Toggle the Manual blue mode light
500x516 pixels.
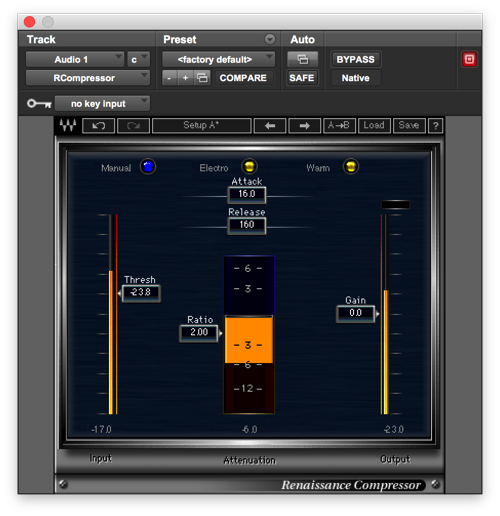tap(148, 166)
